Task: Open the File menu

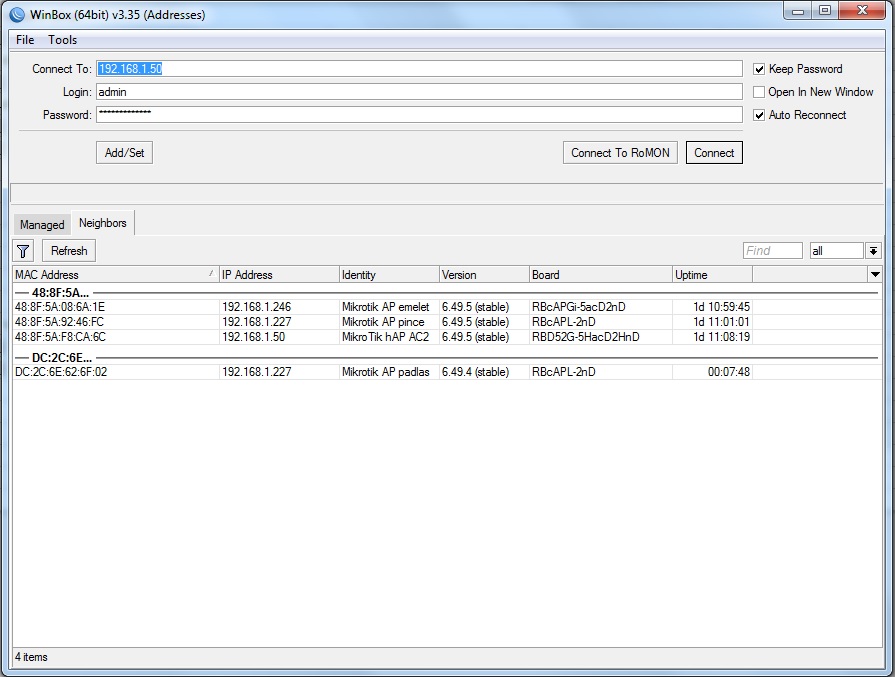Action: [x=25, y=40]
